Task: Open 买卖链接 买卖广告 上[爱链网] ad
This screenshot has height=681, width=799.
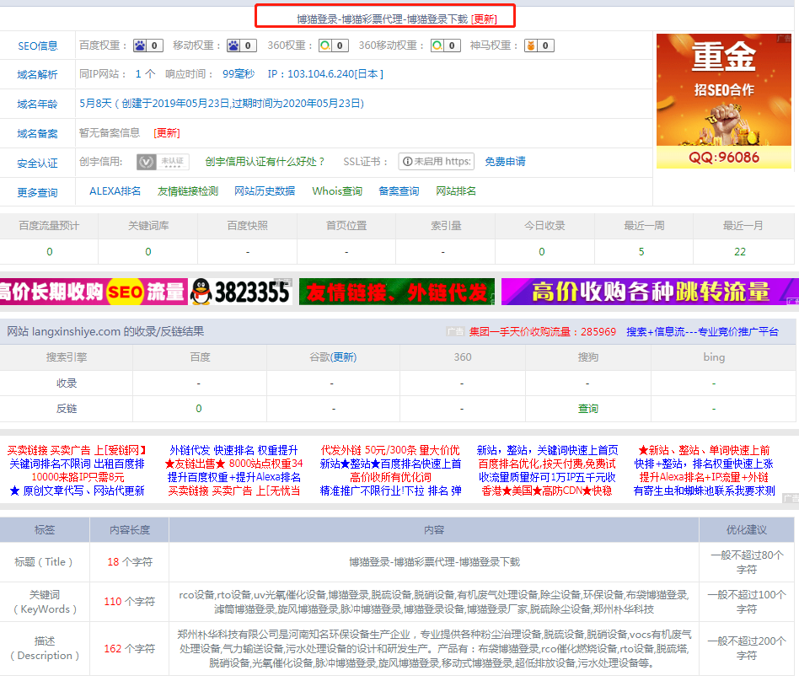Action: coord(77,450)
